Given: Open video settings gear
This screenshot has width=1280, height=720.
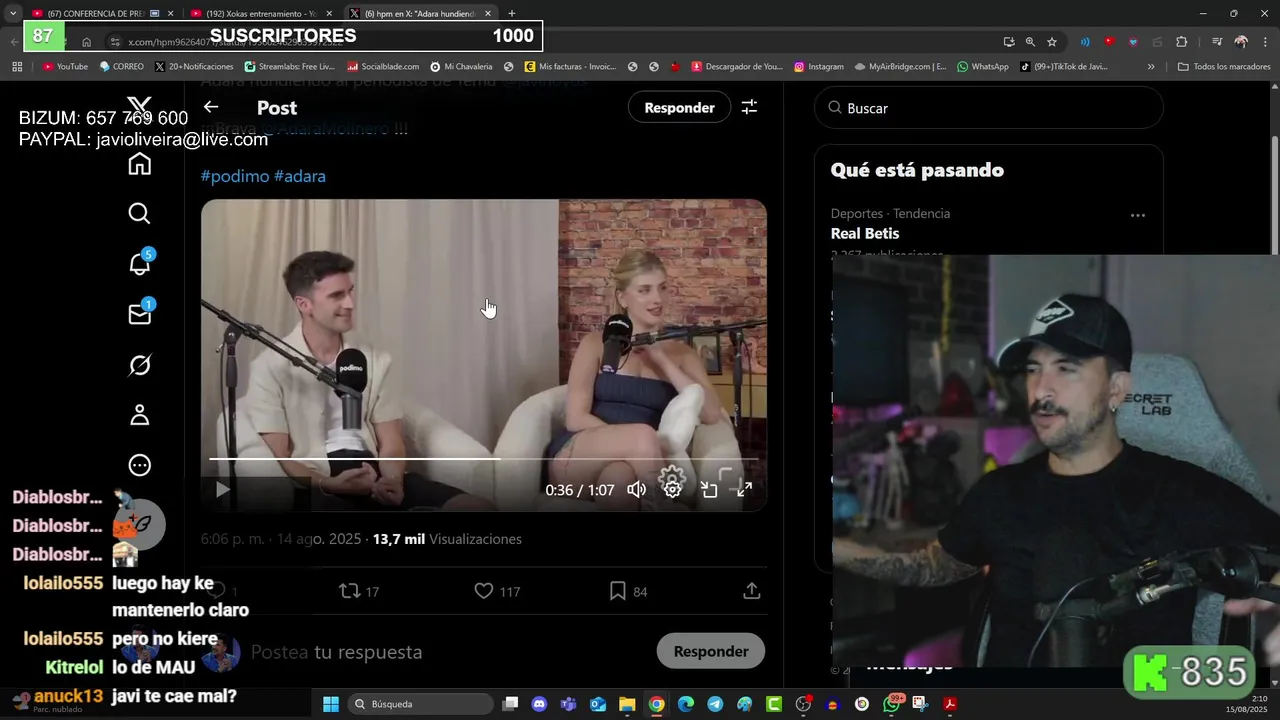Looking at the screenshot, I should (x=672, y=489).
